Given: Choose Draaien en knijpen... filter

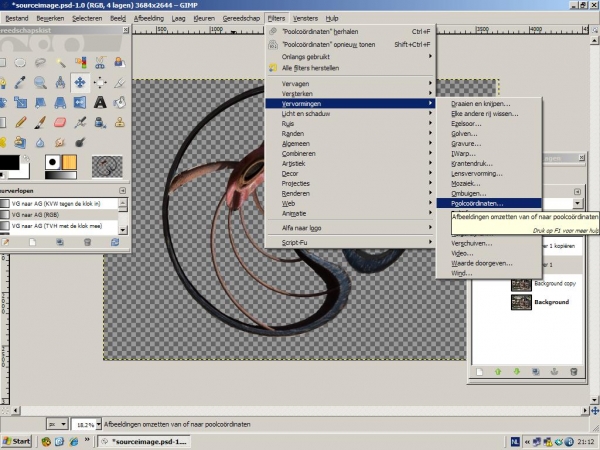Looking at the screenshot, I should (489, 103).
